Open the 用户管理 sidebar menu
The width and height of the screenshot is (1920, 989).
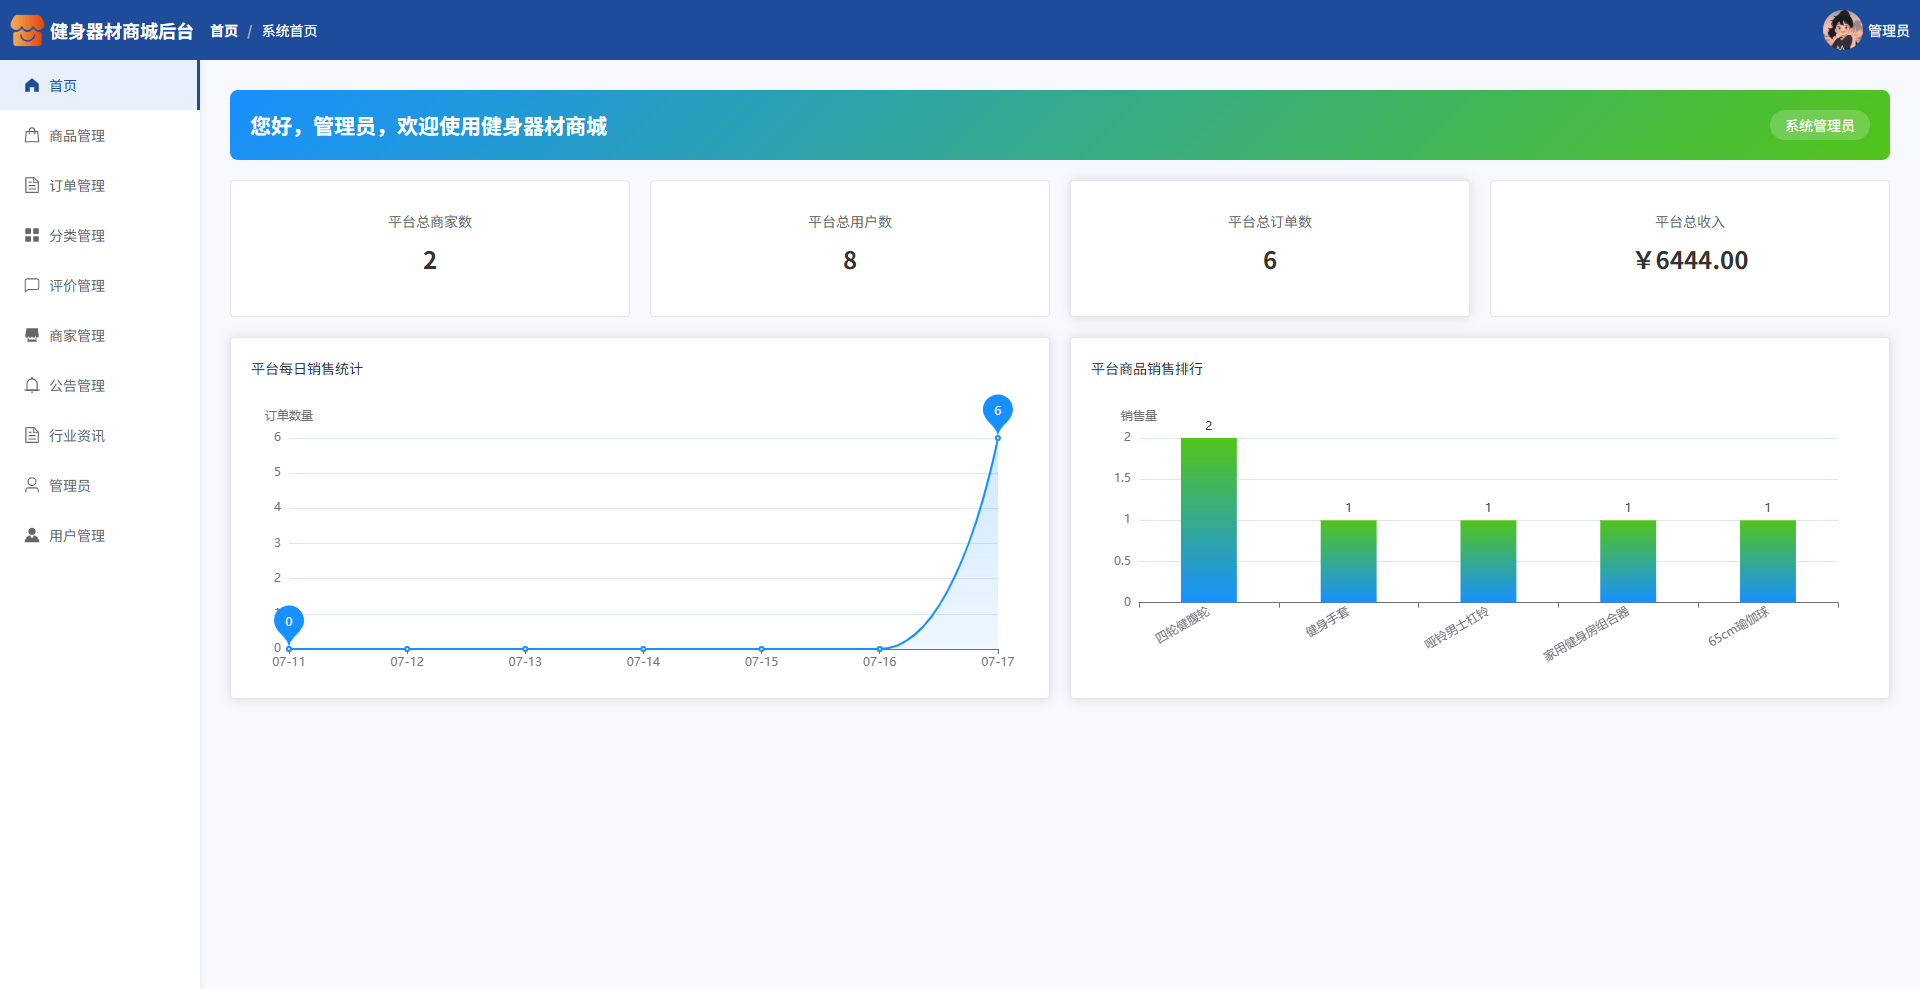click(77, 536)
